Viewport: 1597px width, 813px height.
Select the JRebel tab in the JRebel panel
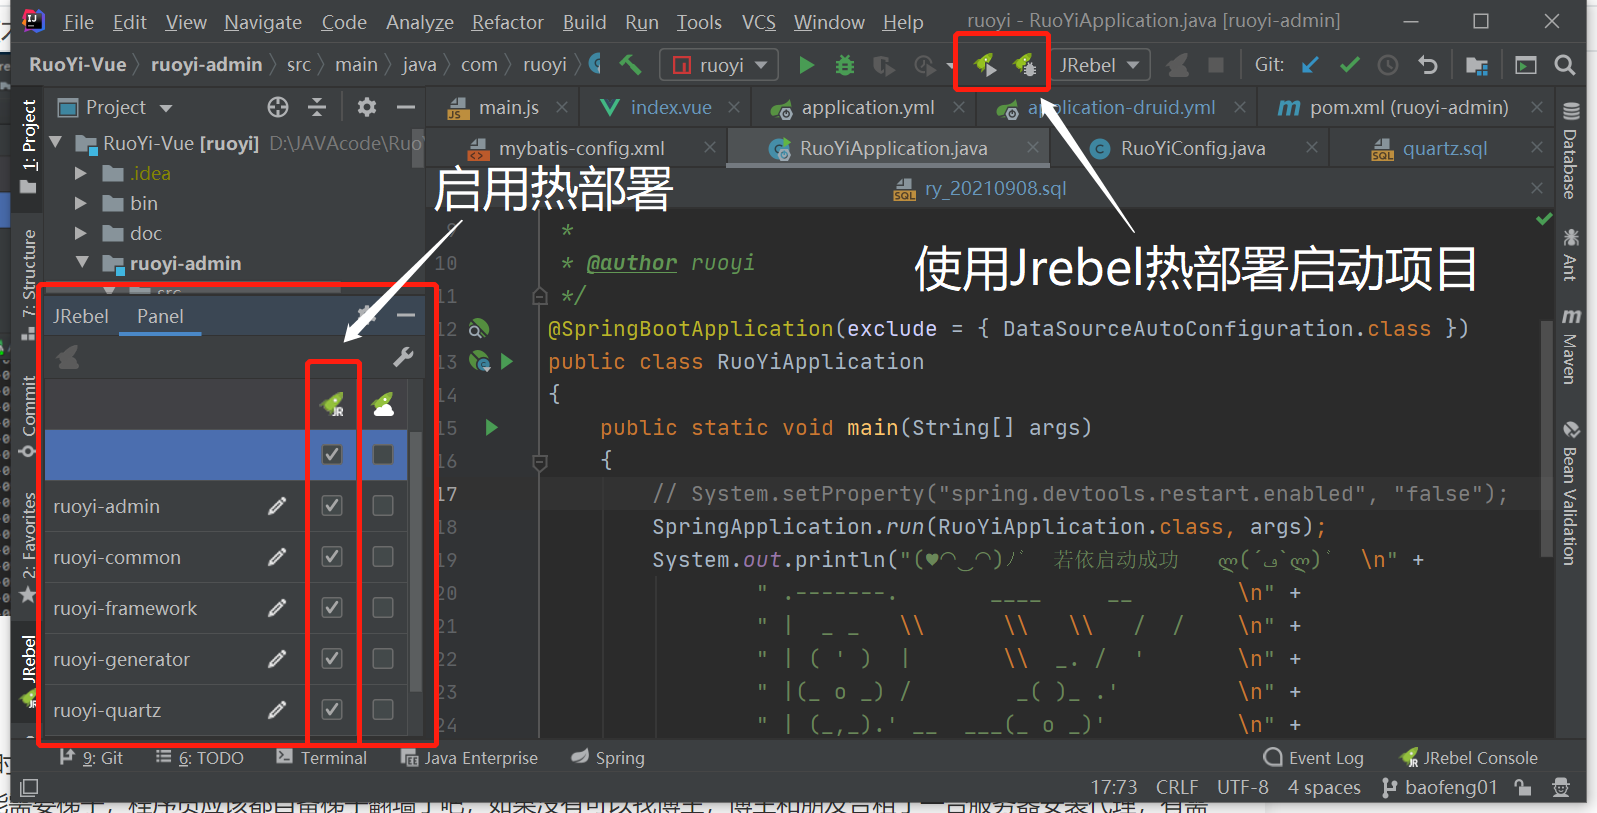[80, 316]
